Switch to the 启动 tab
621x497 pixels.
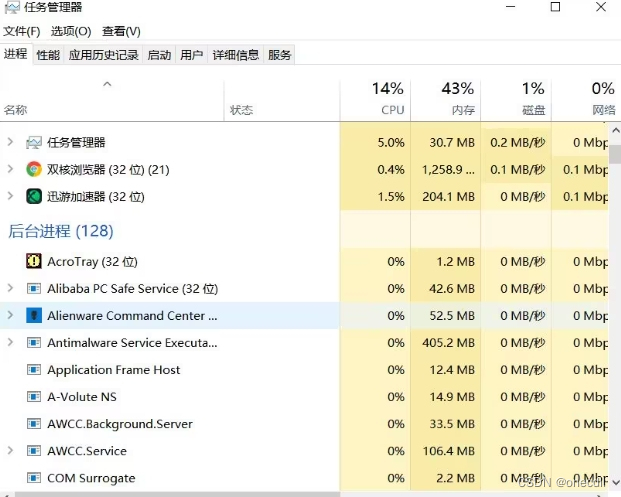coord(159,55)
